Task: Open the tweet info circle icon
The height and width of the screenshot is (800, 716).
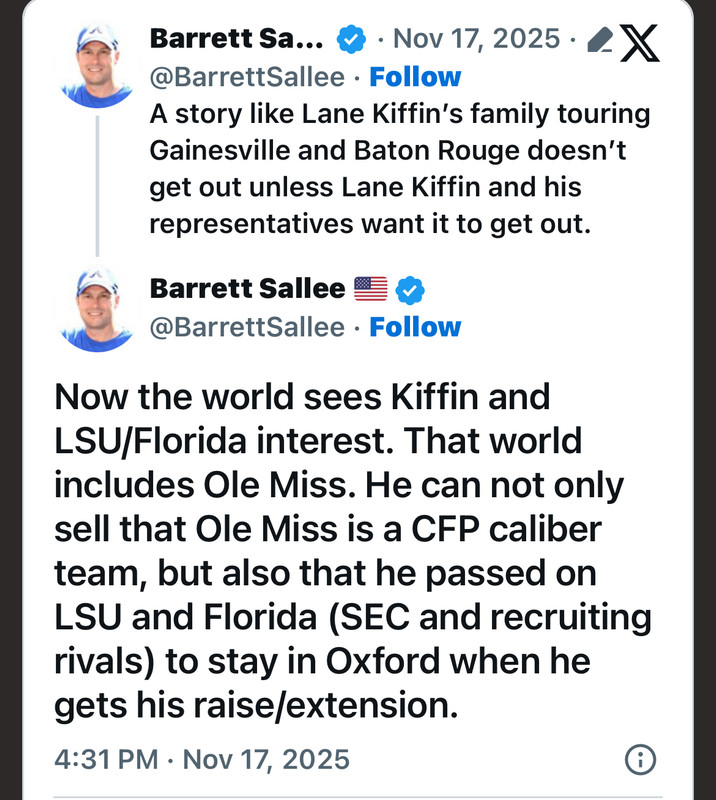Action: point(640,759)
